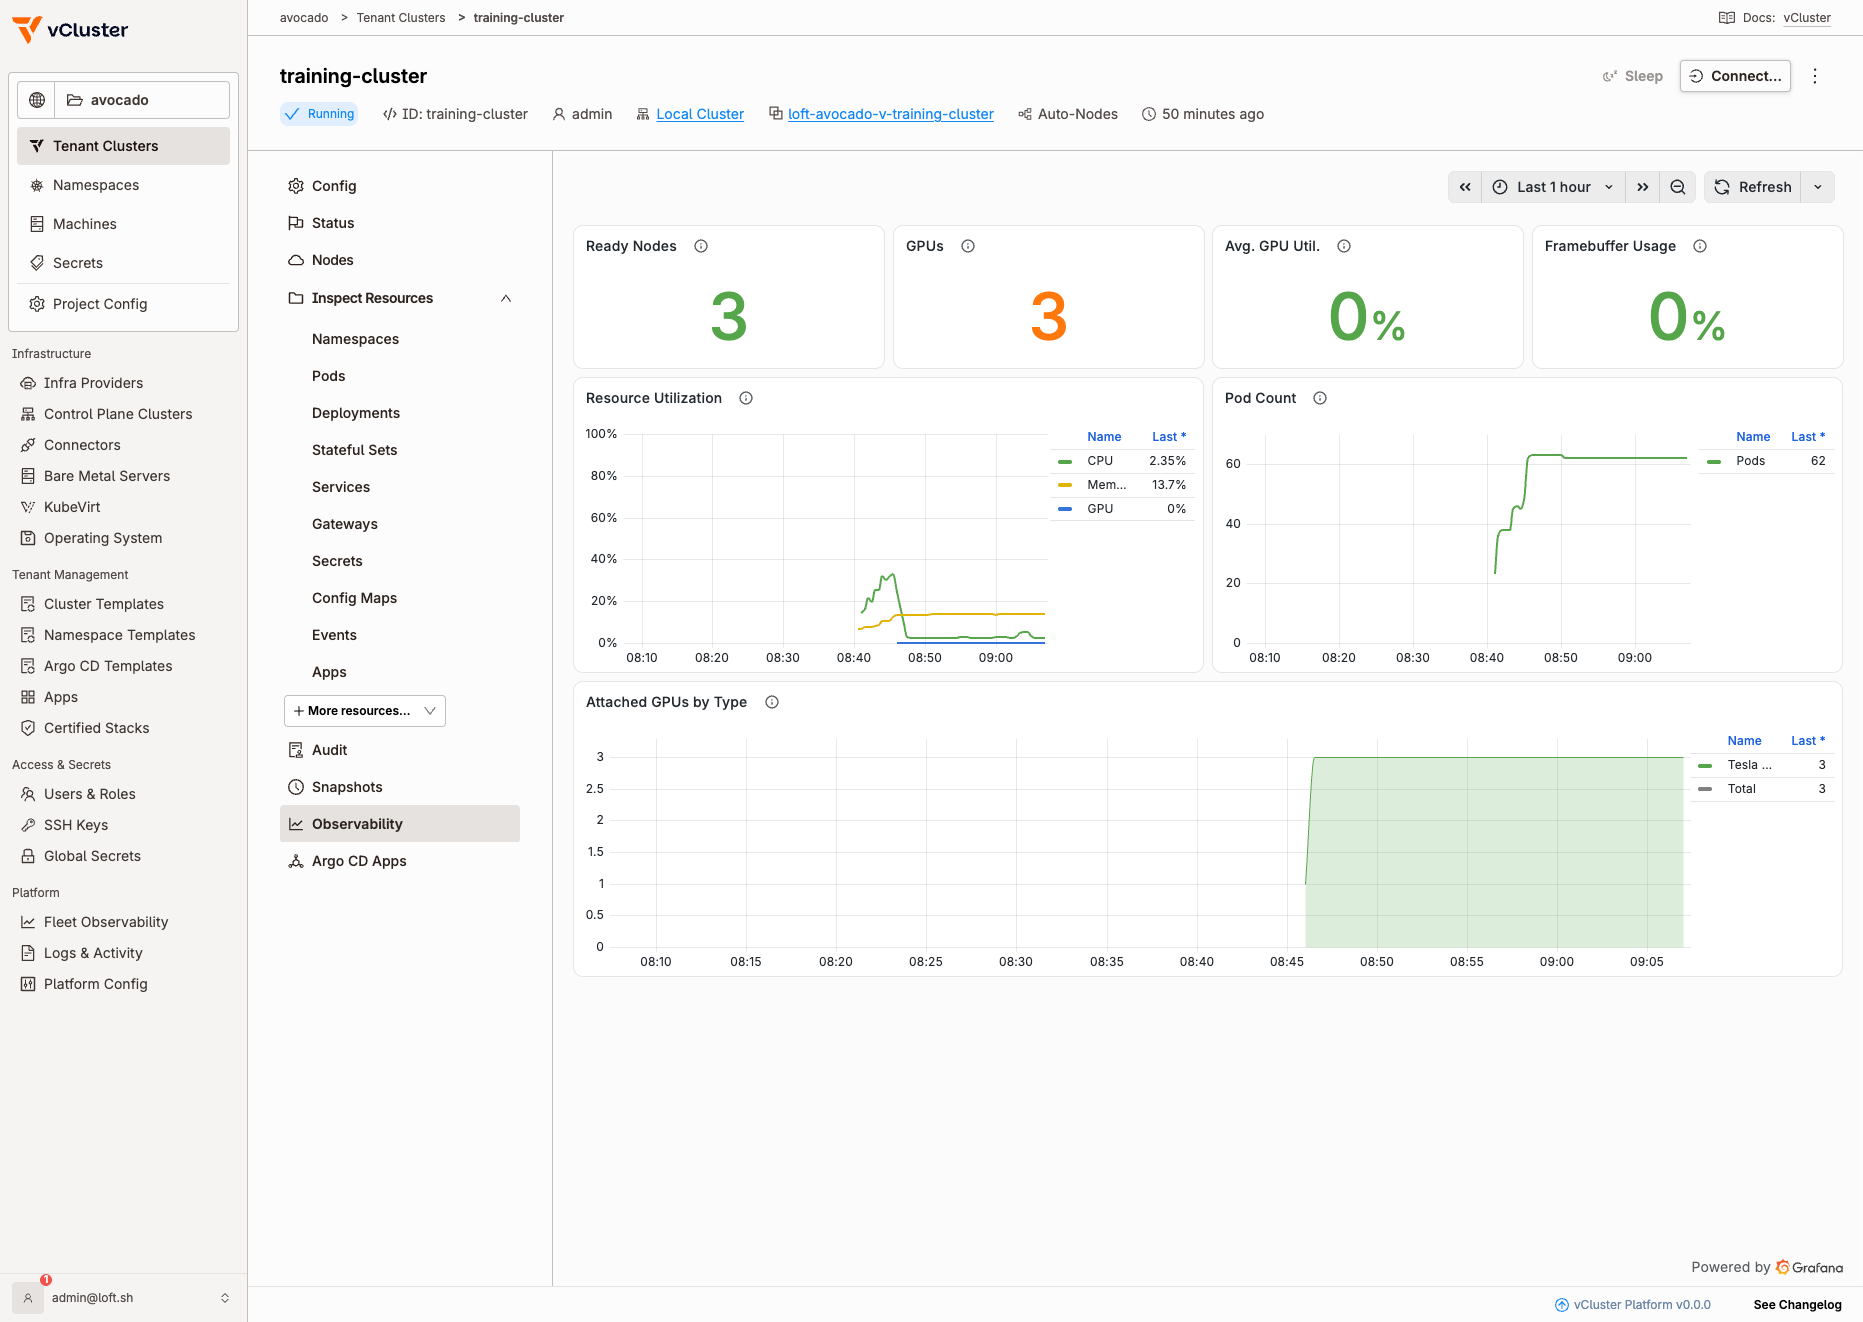This screenshot has height=1322, width=1863.
Task: Open Fleet Observability in sidebar
Action: tap(106, 922)
